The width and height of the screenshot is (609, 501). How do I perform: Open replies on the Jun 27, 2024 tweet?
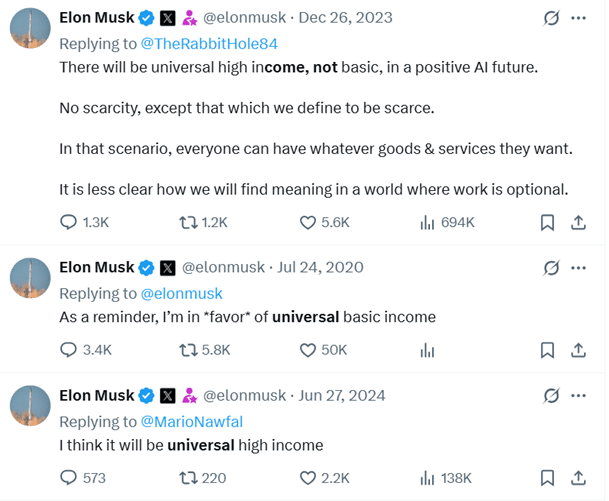(x=83, y=478)
